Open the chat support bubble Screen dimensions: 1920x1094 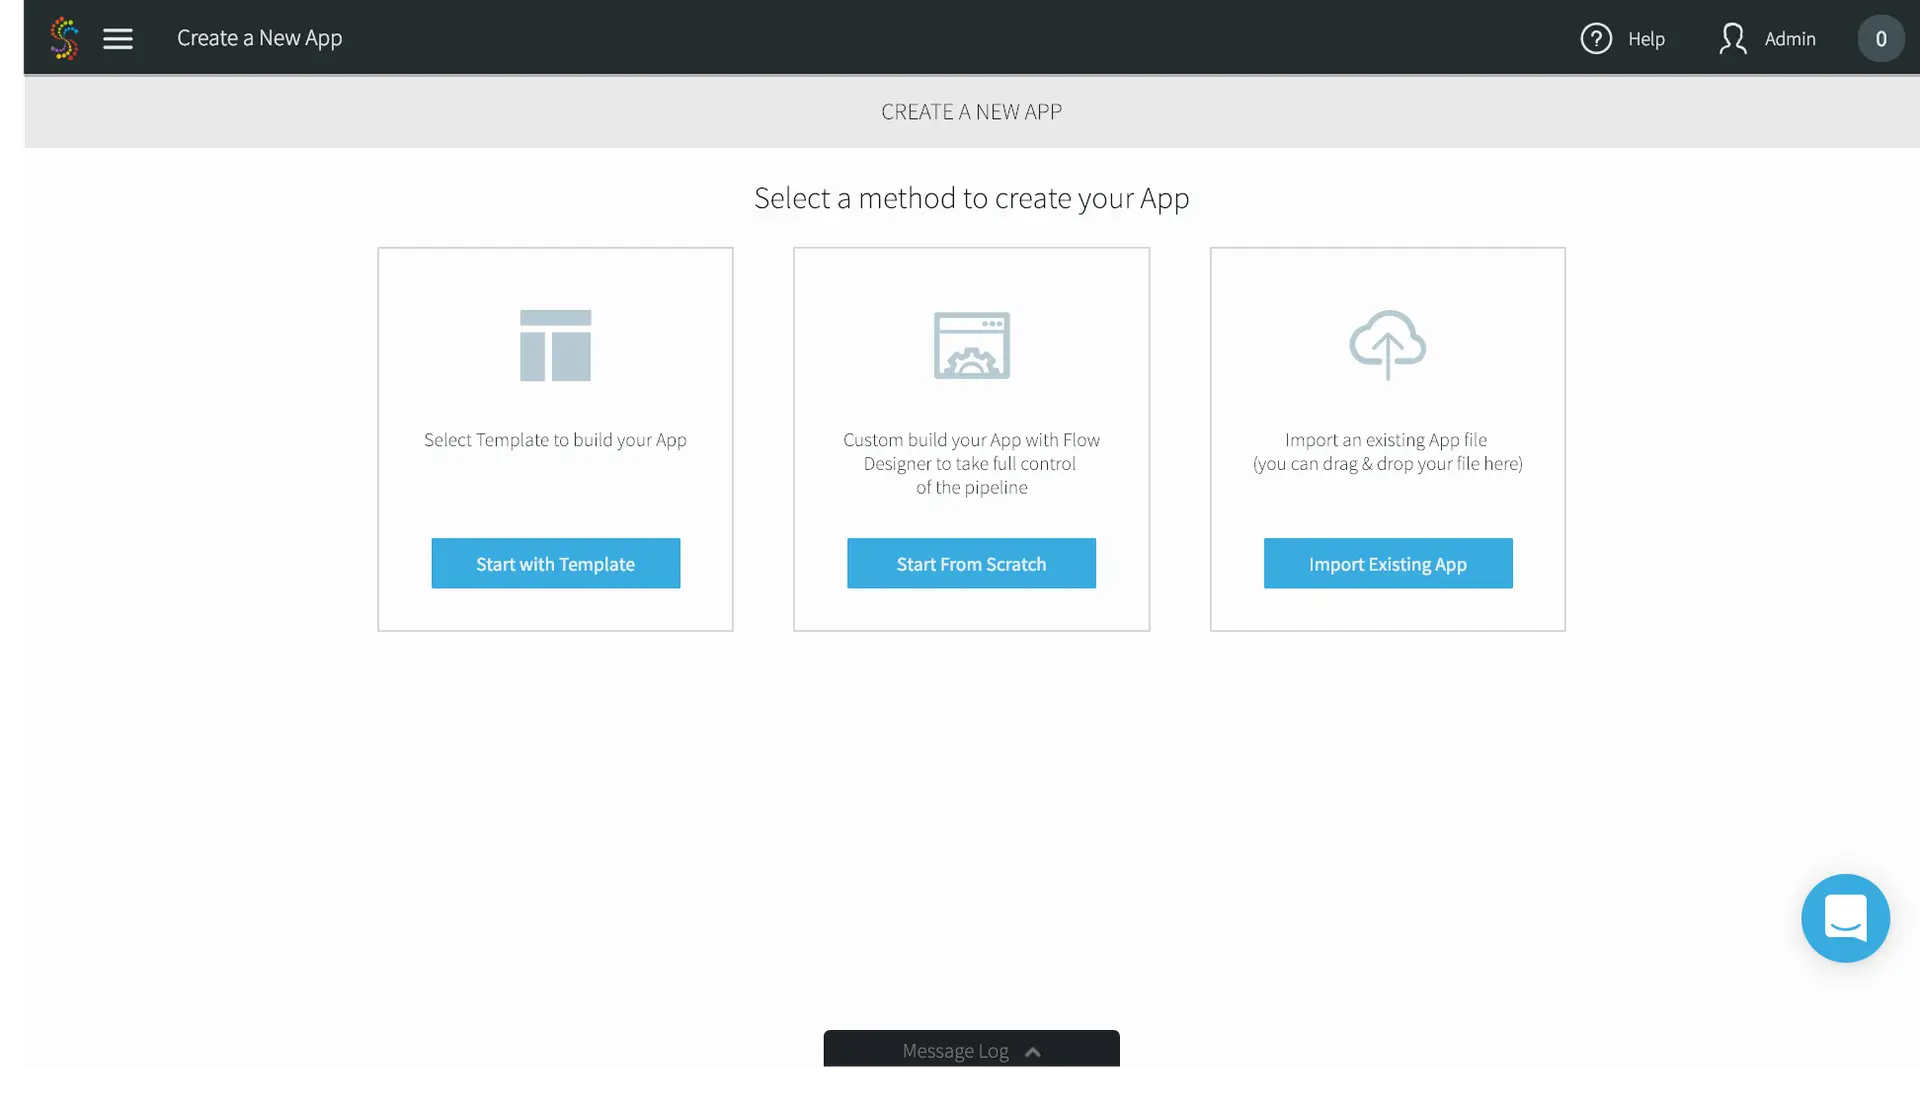1845,918
